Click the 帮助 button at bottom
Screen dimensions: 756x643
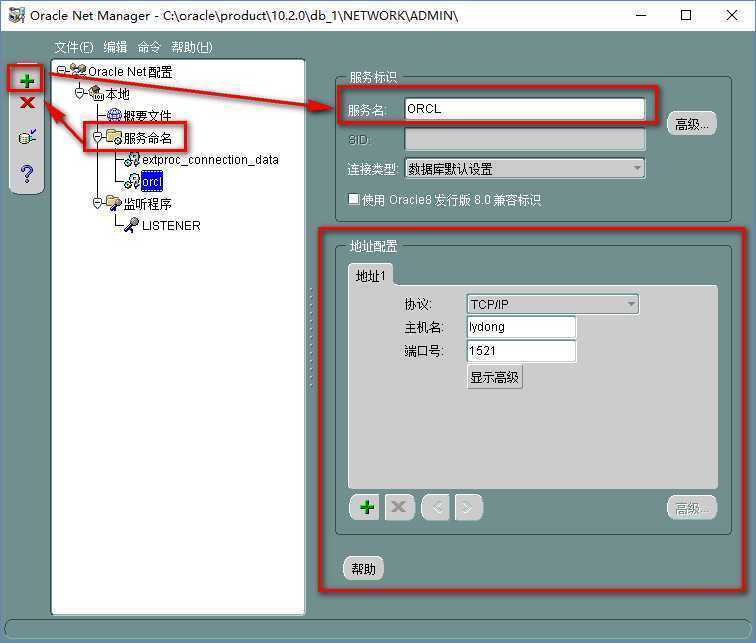pos(364,569)
